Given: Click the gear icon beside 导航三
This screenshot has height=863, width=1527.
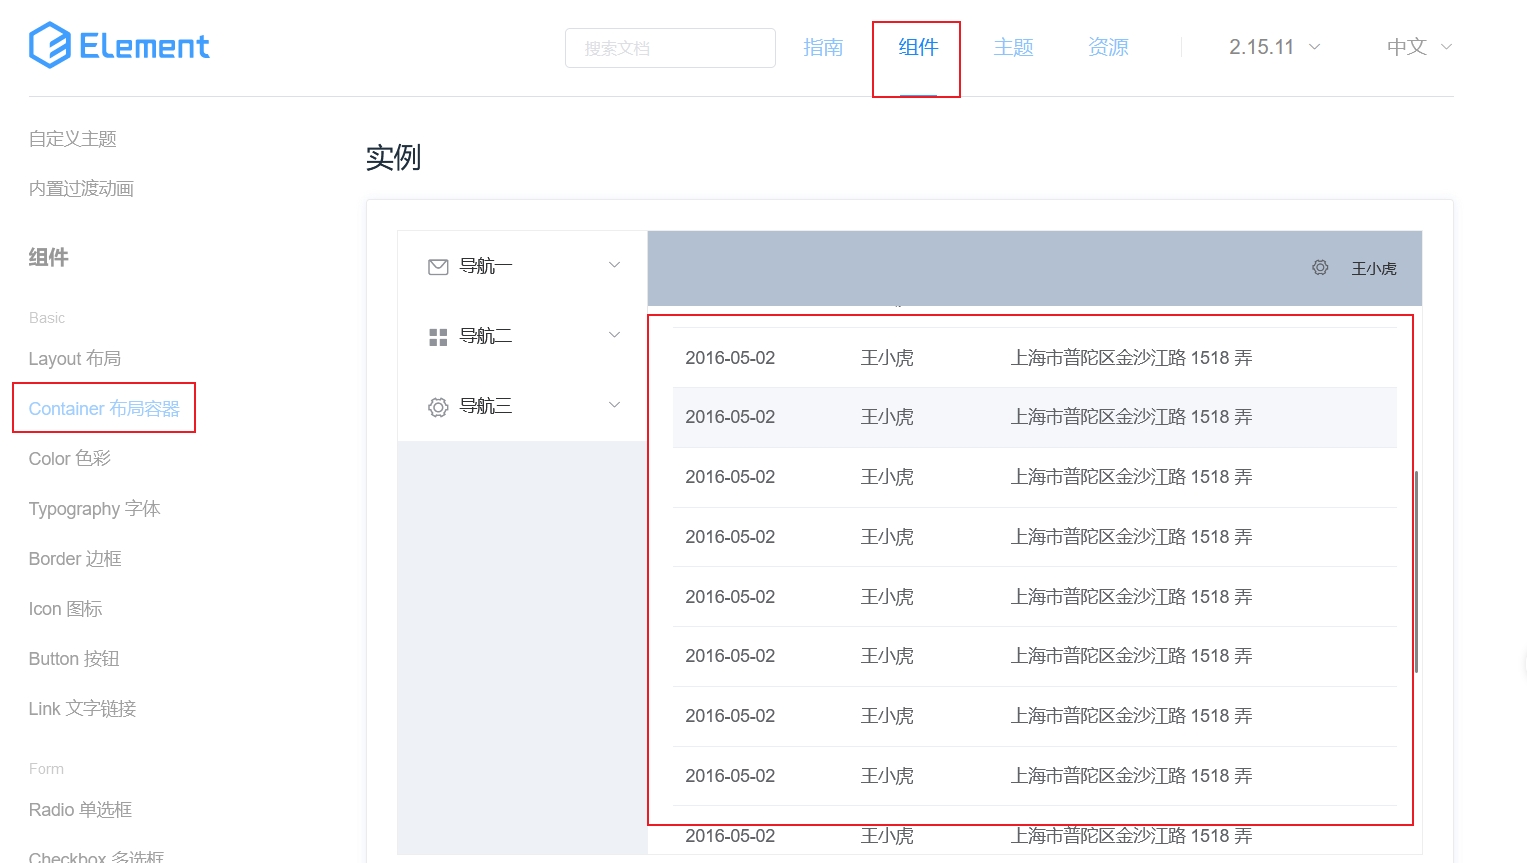Looking at the screenshot, I should click(438, 407).
